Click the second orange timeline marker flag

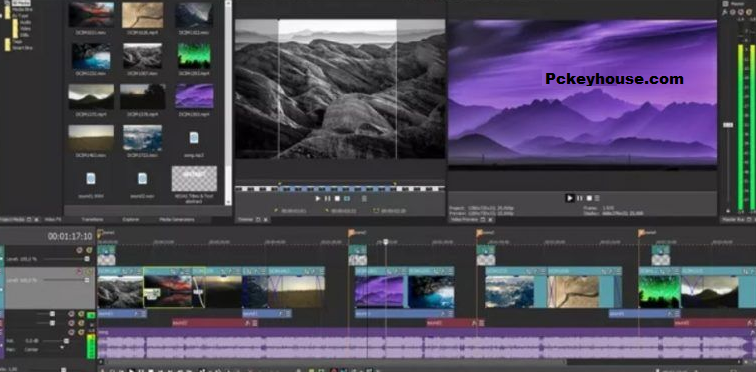coord(352,233)
